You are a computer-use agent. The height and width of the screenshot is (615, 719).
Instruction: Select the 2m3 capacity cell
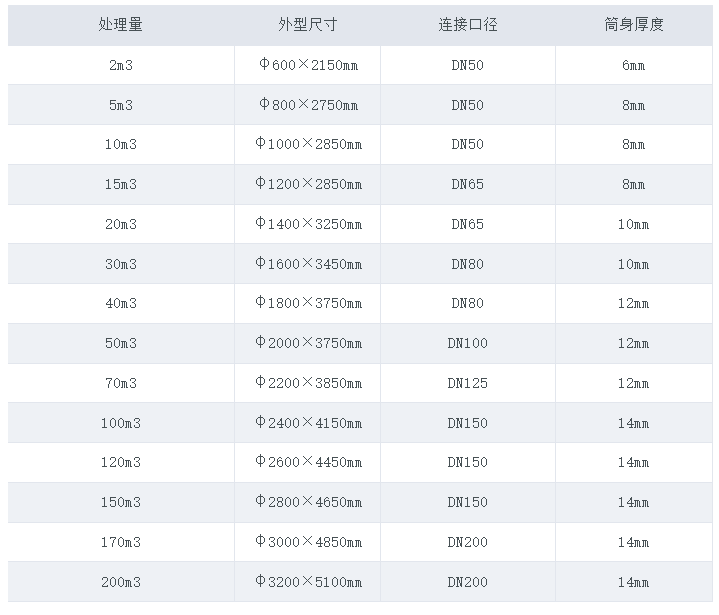(120, 65)
